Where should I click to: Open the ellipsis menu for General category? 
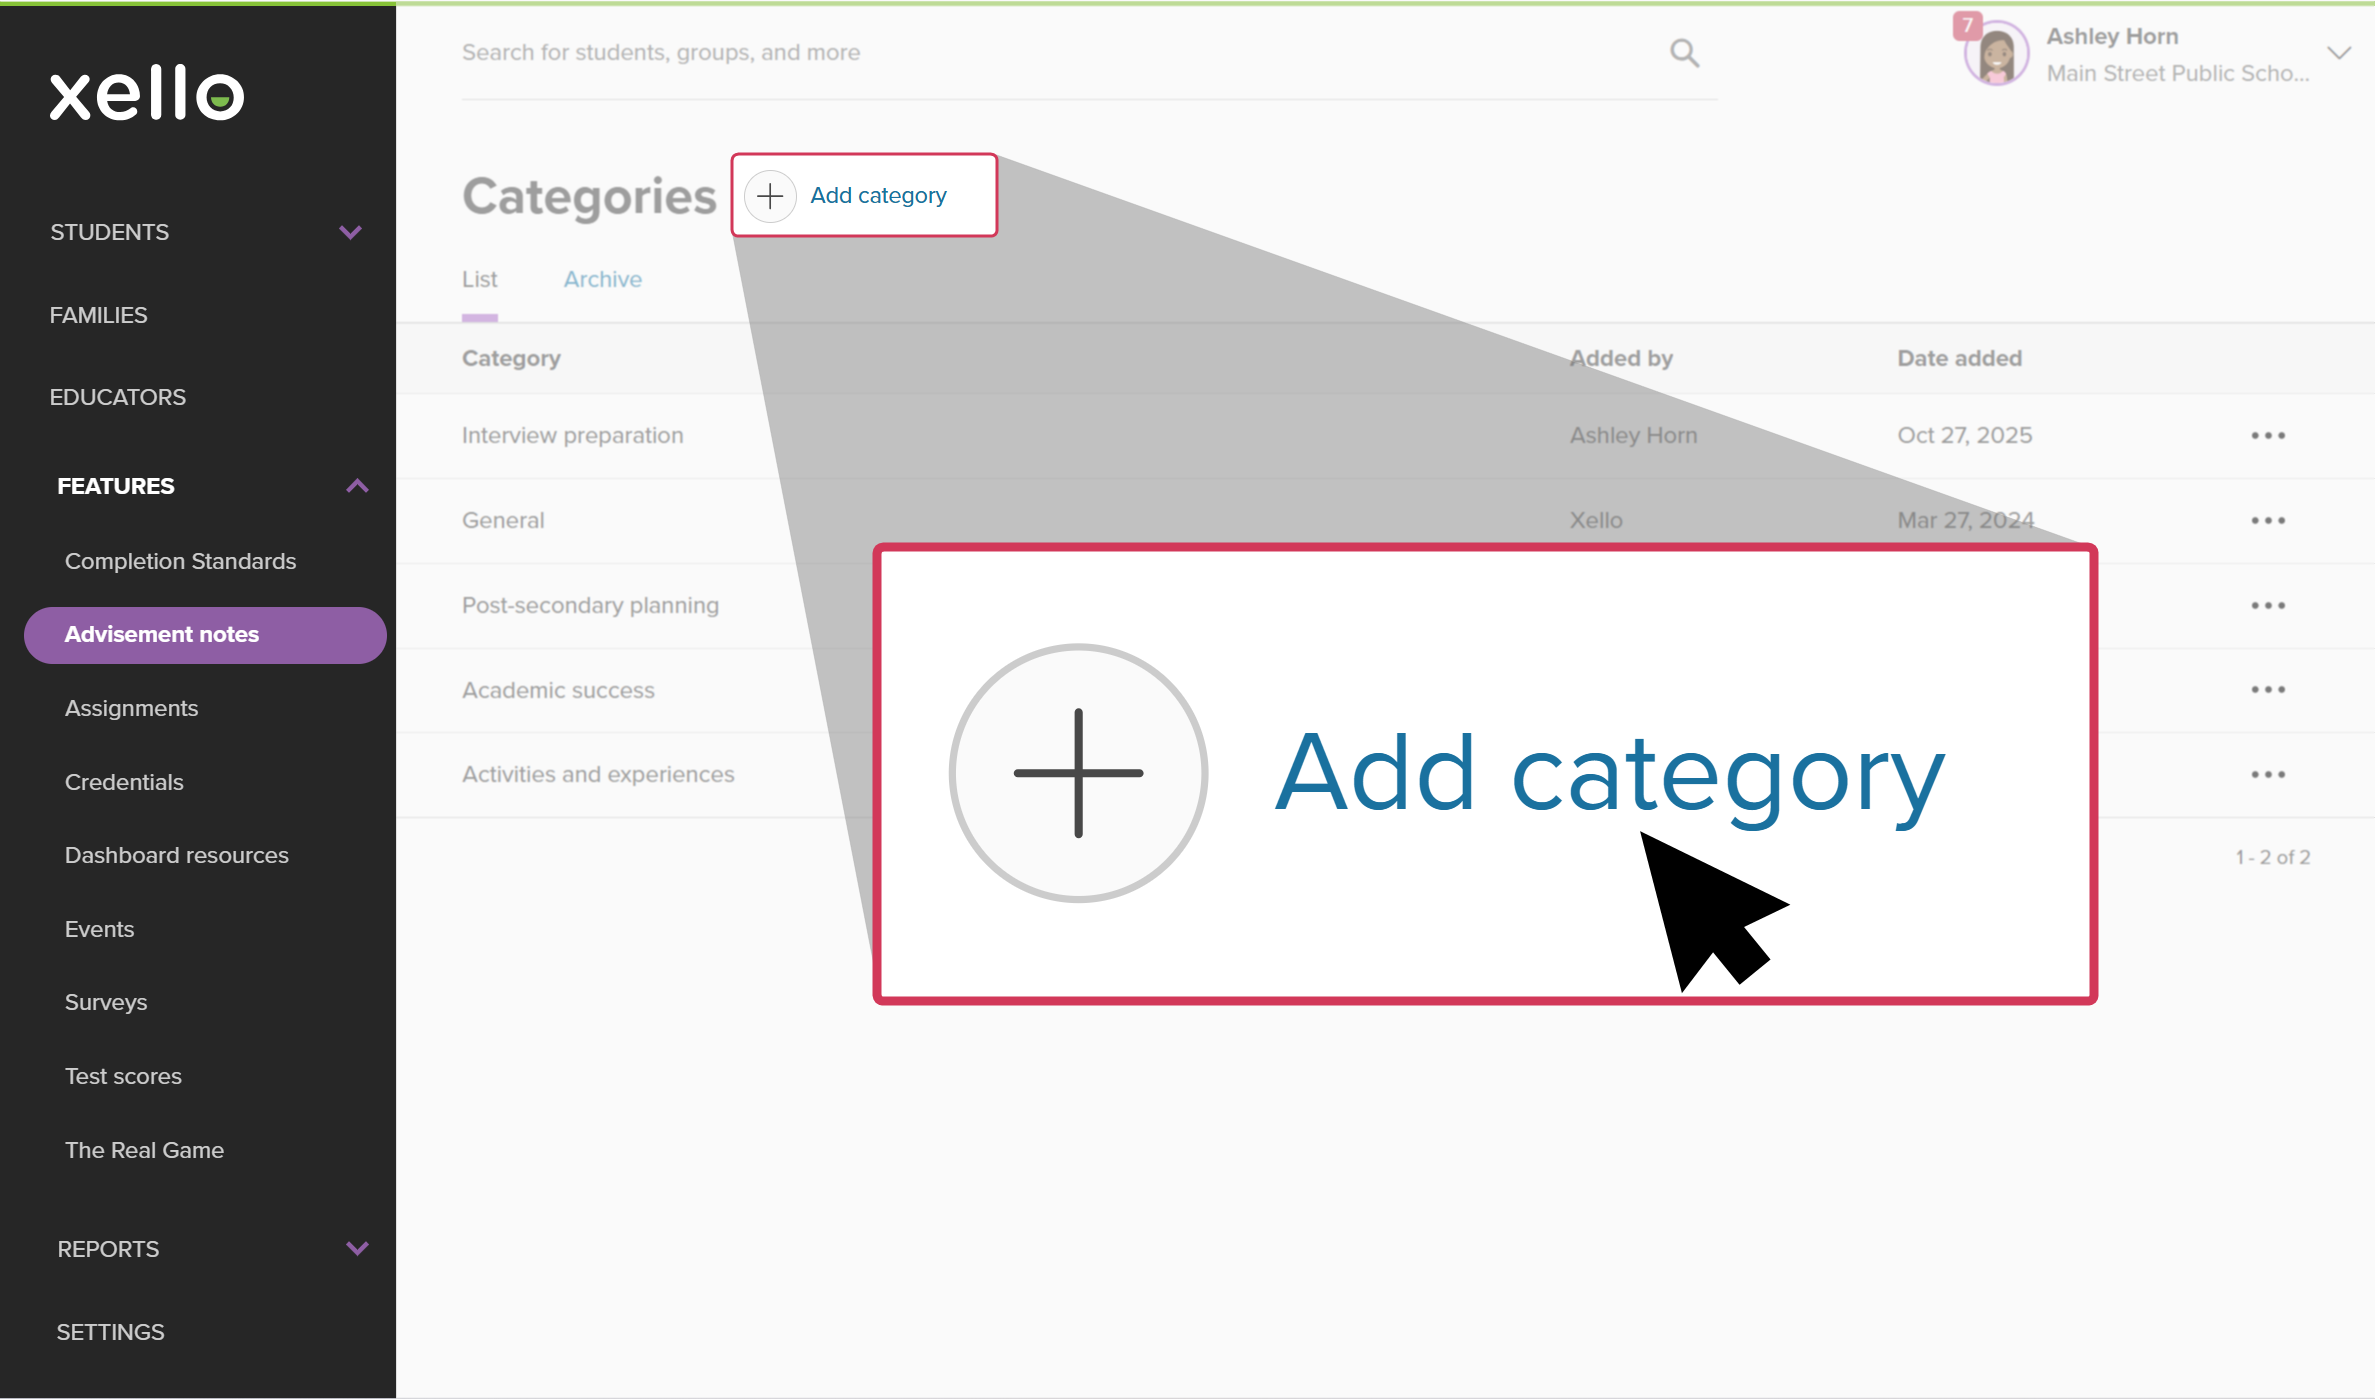click(2268, 519)
